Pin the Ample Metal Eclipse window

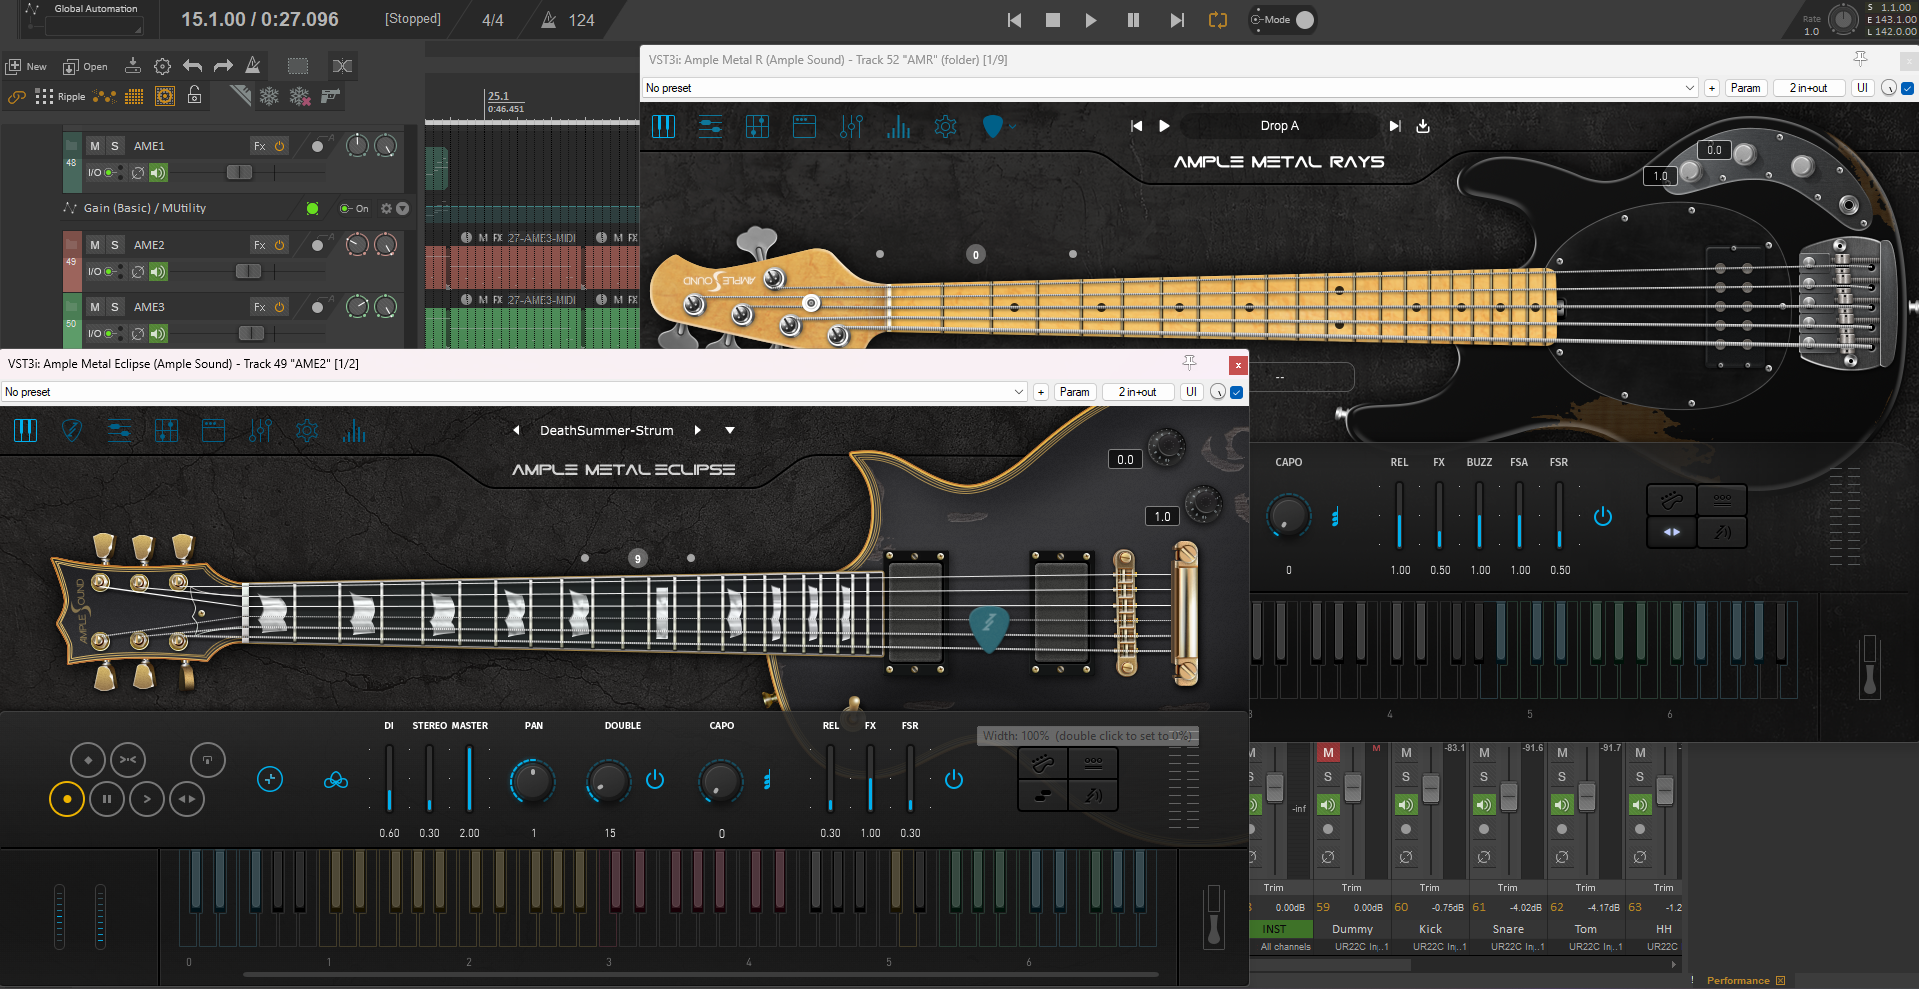coord(1189,364)
